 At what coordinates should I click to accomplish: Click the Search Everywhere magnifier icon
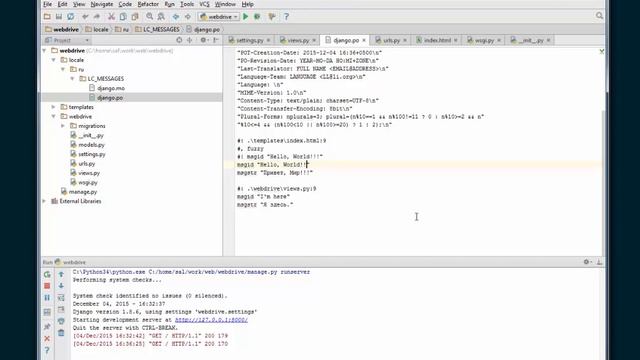599,16
